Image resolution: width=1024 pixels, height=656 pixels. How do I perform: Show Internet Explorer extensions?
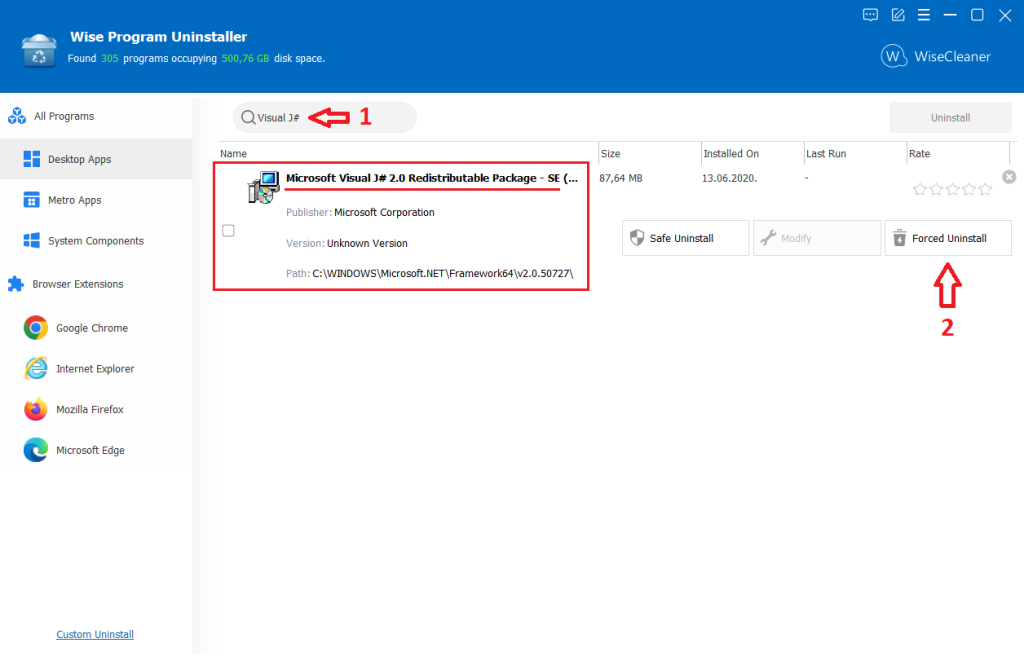tap(96, 369)
